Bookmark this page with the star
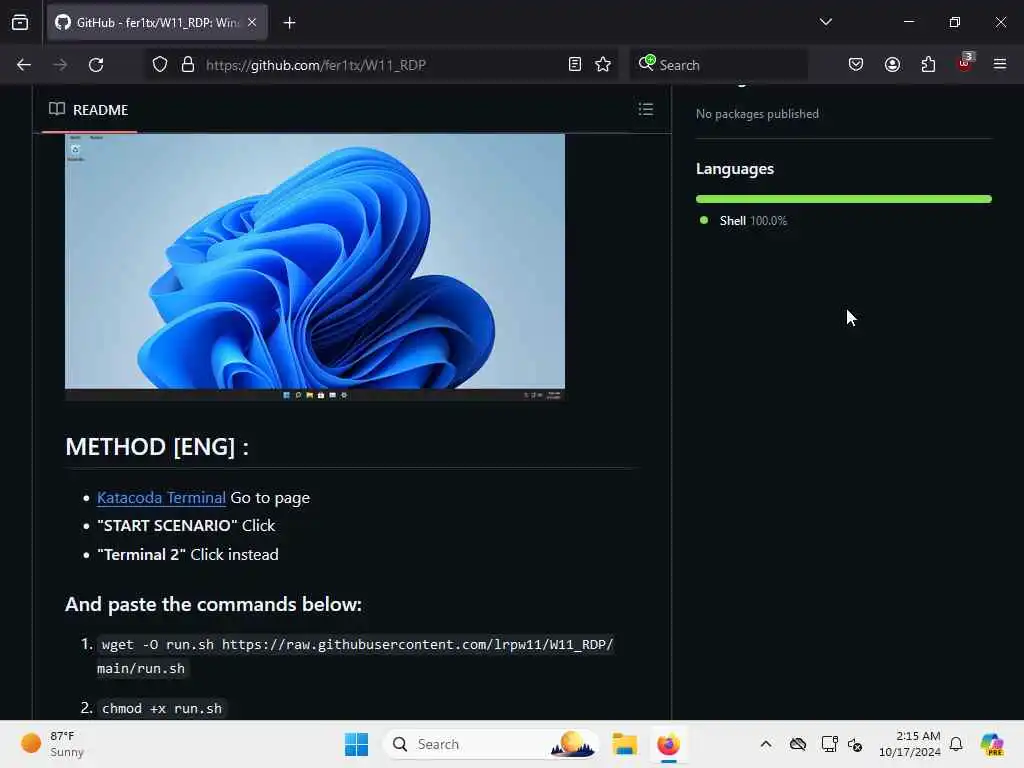The image size is (1024, 768). click(x=603, y=65)
